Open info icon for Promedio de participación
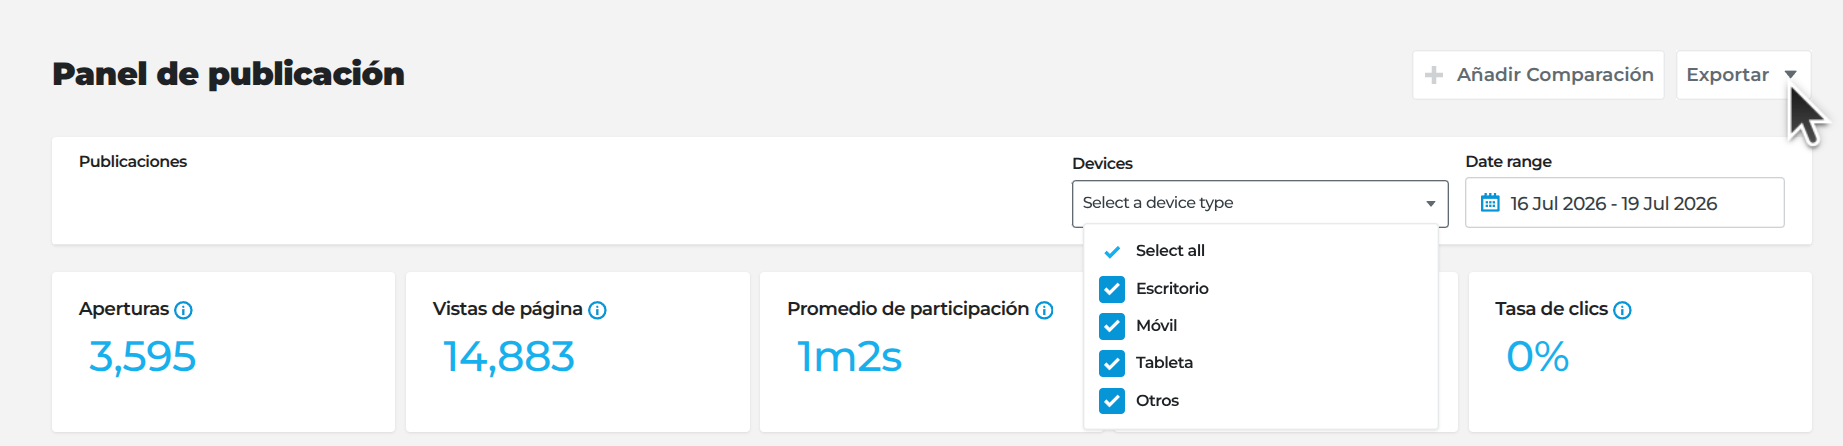1843x446 pixels. point(1044,310)
